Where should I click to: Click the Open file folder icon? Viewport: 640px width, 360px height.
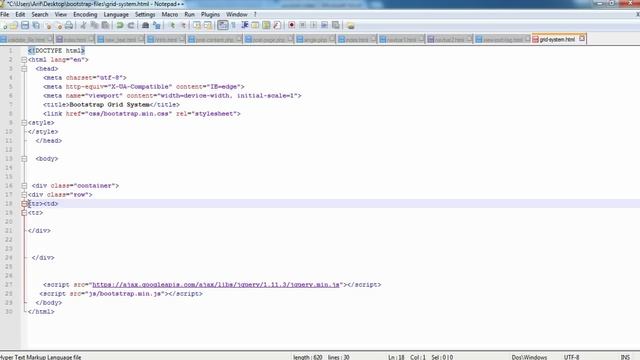click(x=14, y=25)
